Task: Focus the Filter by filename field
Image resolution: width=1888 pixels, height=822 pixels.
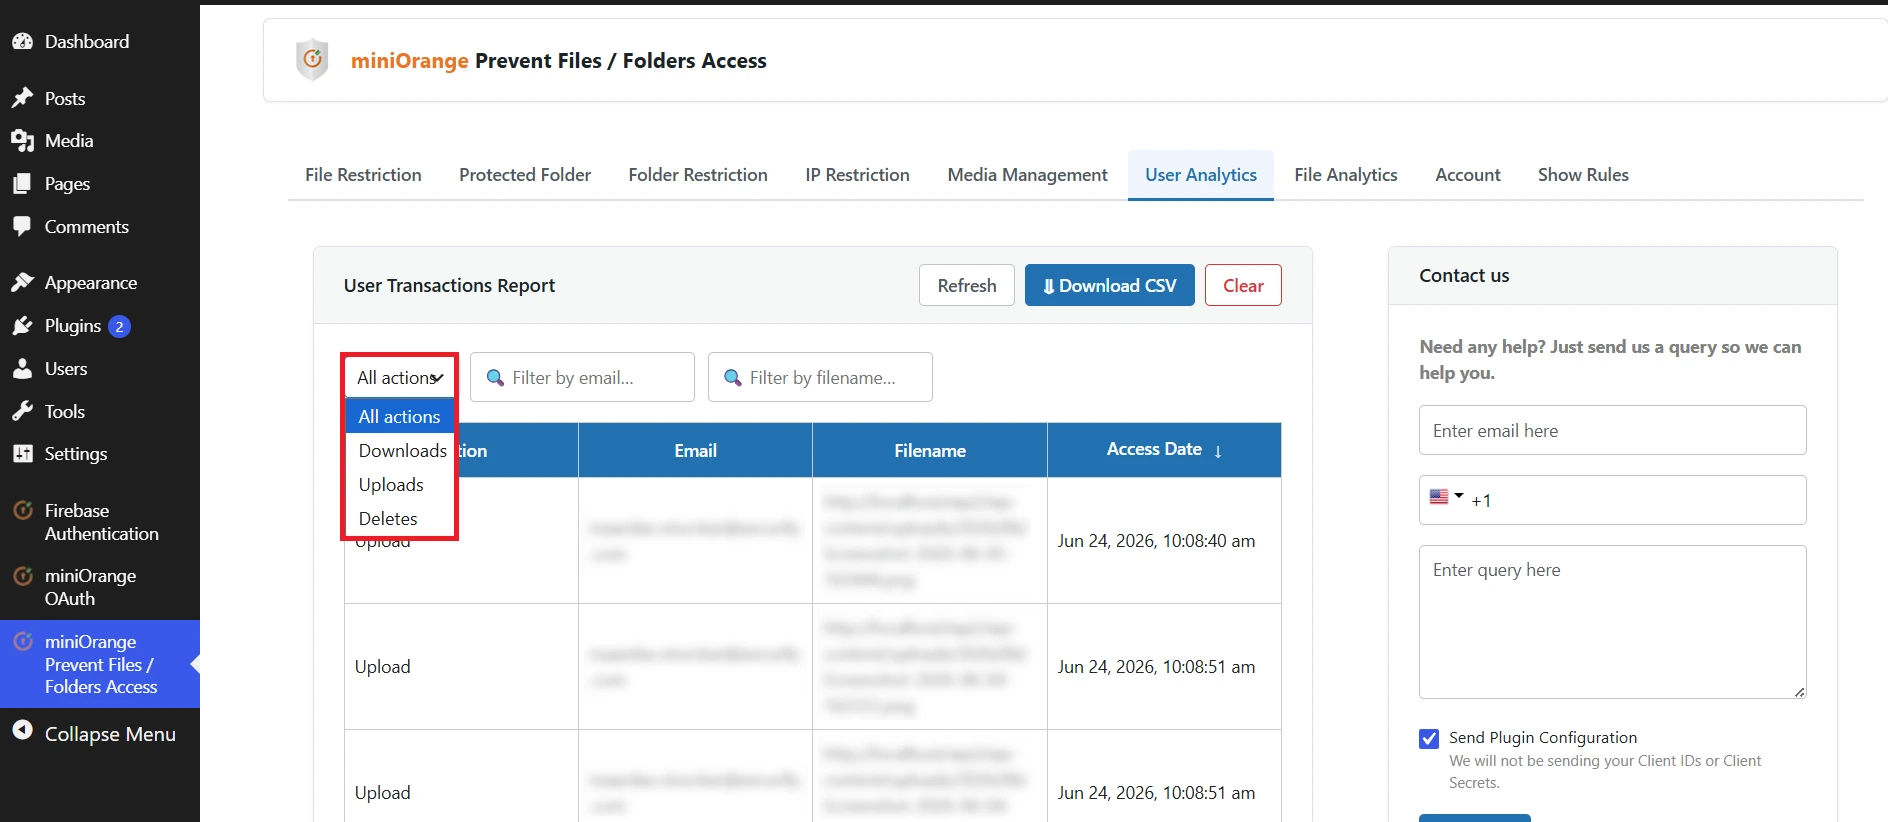Action: (x=820, y=377)
